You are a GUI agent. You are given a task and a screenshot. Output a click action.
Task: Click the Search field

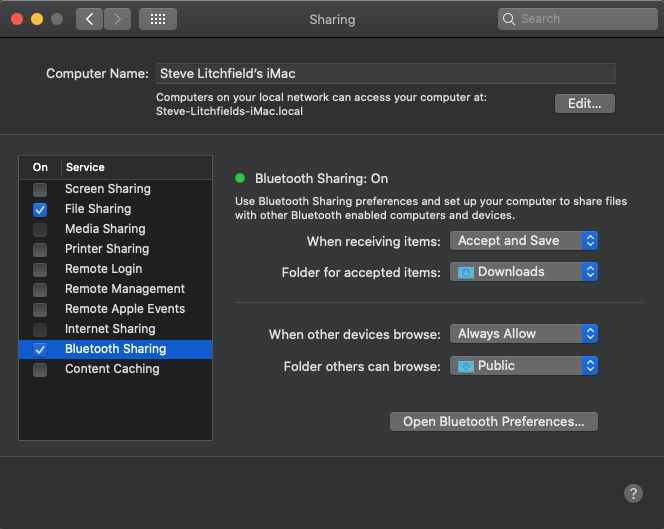tap(578, 19)
